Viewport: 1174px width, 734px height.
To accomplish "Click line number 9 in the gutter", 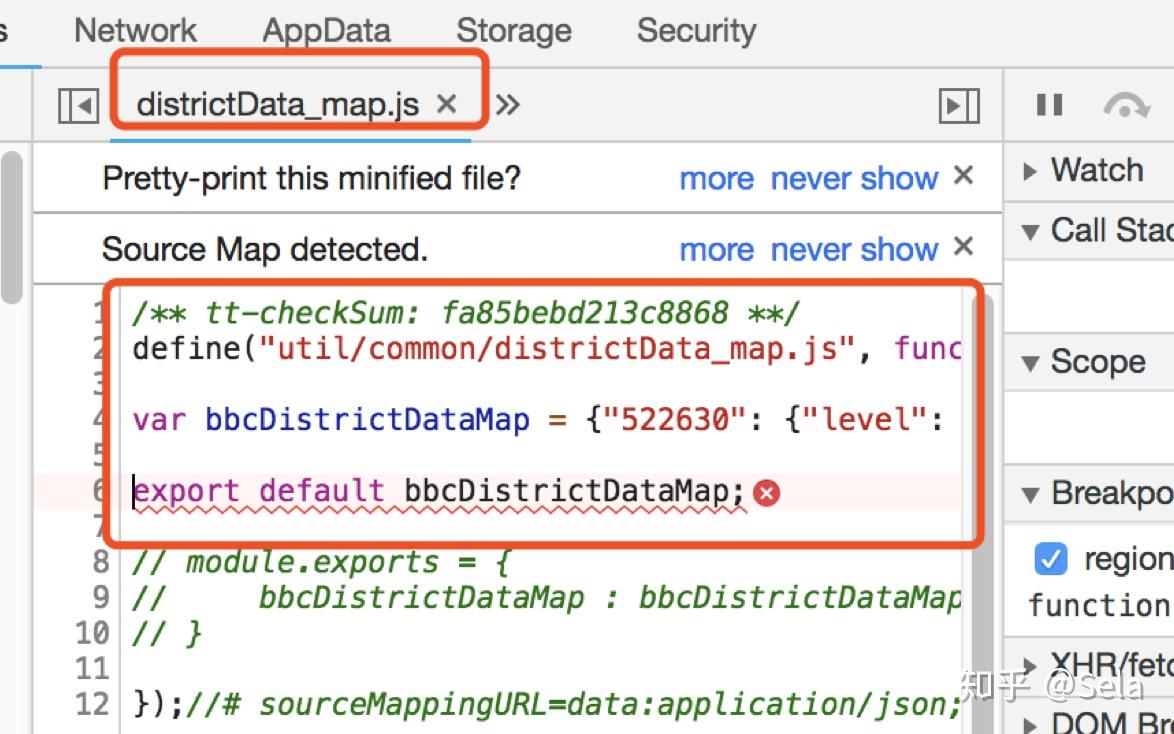I will 100,597.
